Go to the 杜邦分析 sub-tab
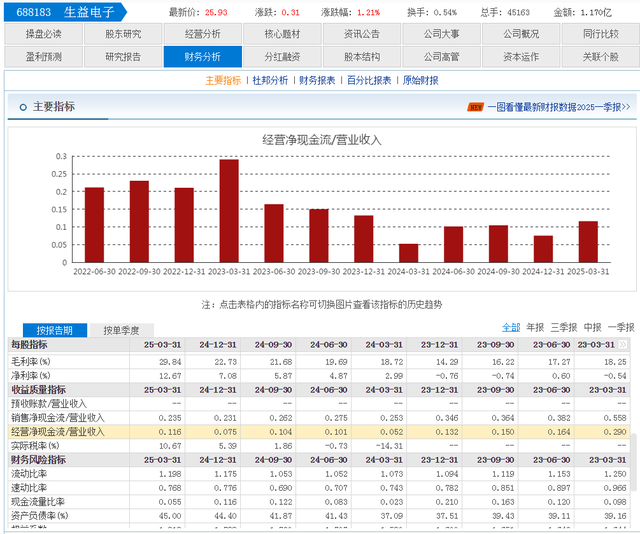Screen dimensions: 640x534 [x=270, y=80]
